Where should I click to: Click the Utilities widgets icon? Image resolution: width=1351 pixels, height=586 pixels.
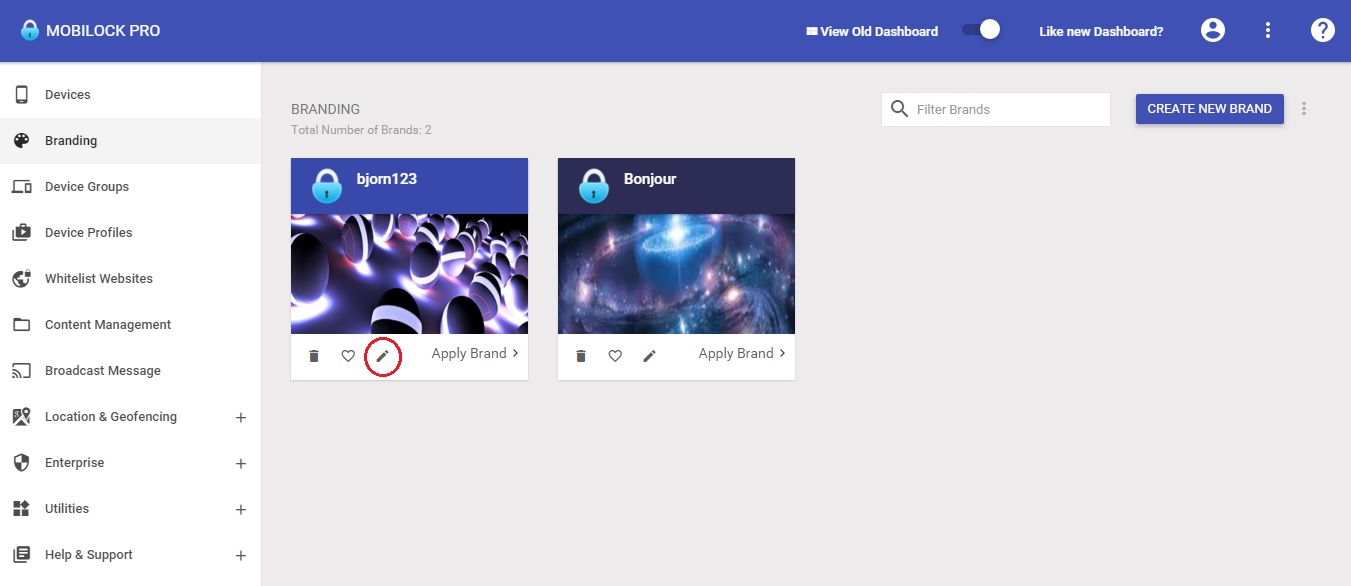pos(21,509)
